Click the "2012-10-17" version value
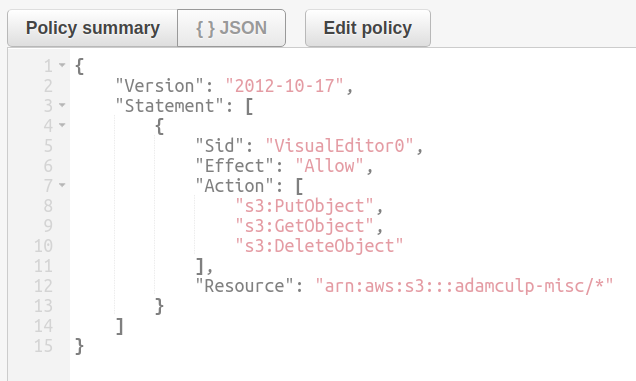636x381 pixels. [285, 86]
